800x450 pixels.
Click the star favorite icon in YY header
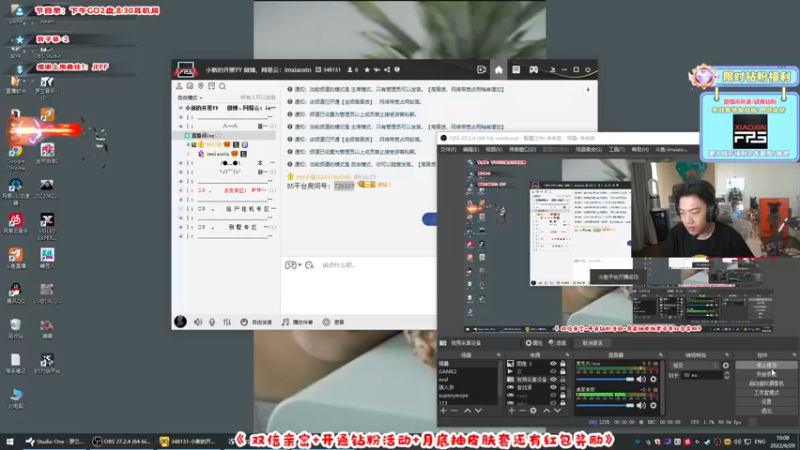click(x=367, y=70)
